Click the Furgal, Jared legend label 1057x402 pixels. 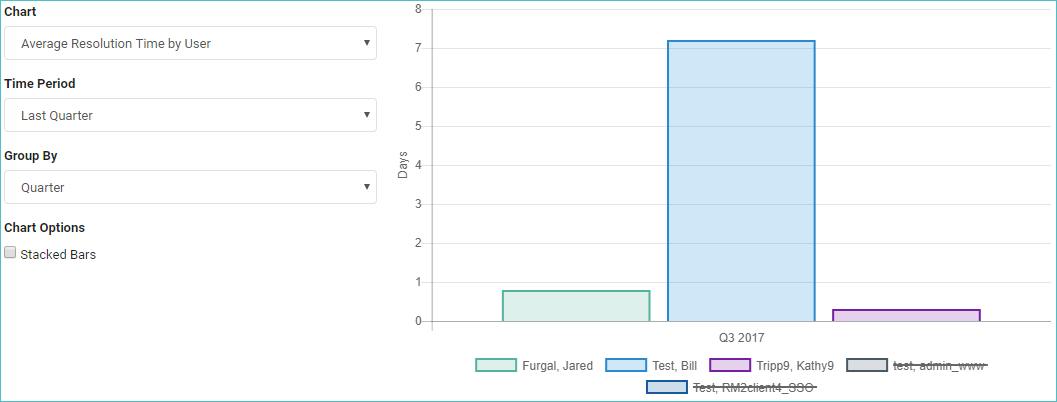(557, 366)
